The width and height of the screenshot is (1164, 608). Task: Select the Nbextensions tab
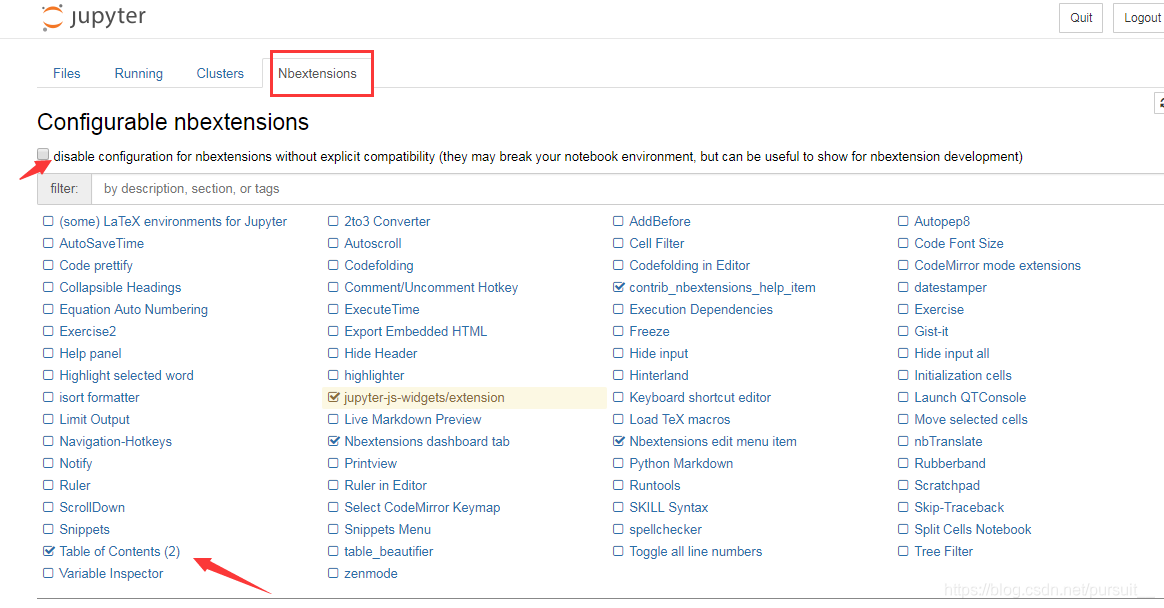coord(317,73)
